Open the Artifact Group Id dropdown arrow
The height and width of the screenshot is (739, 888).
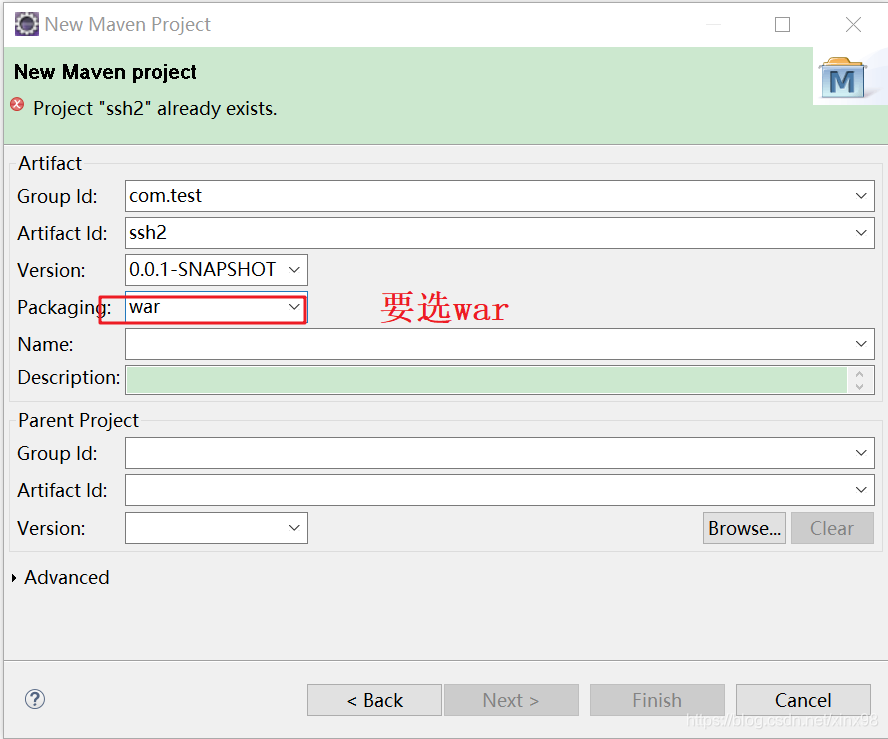861,196
